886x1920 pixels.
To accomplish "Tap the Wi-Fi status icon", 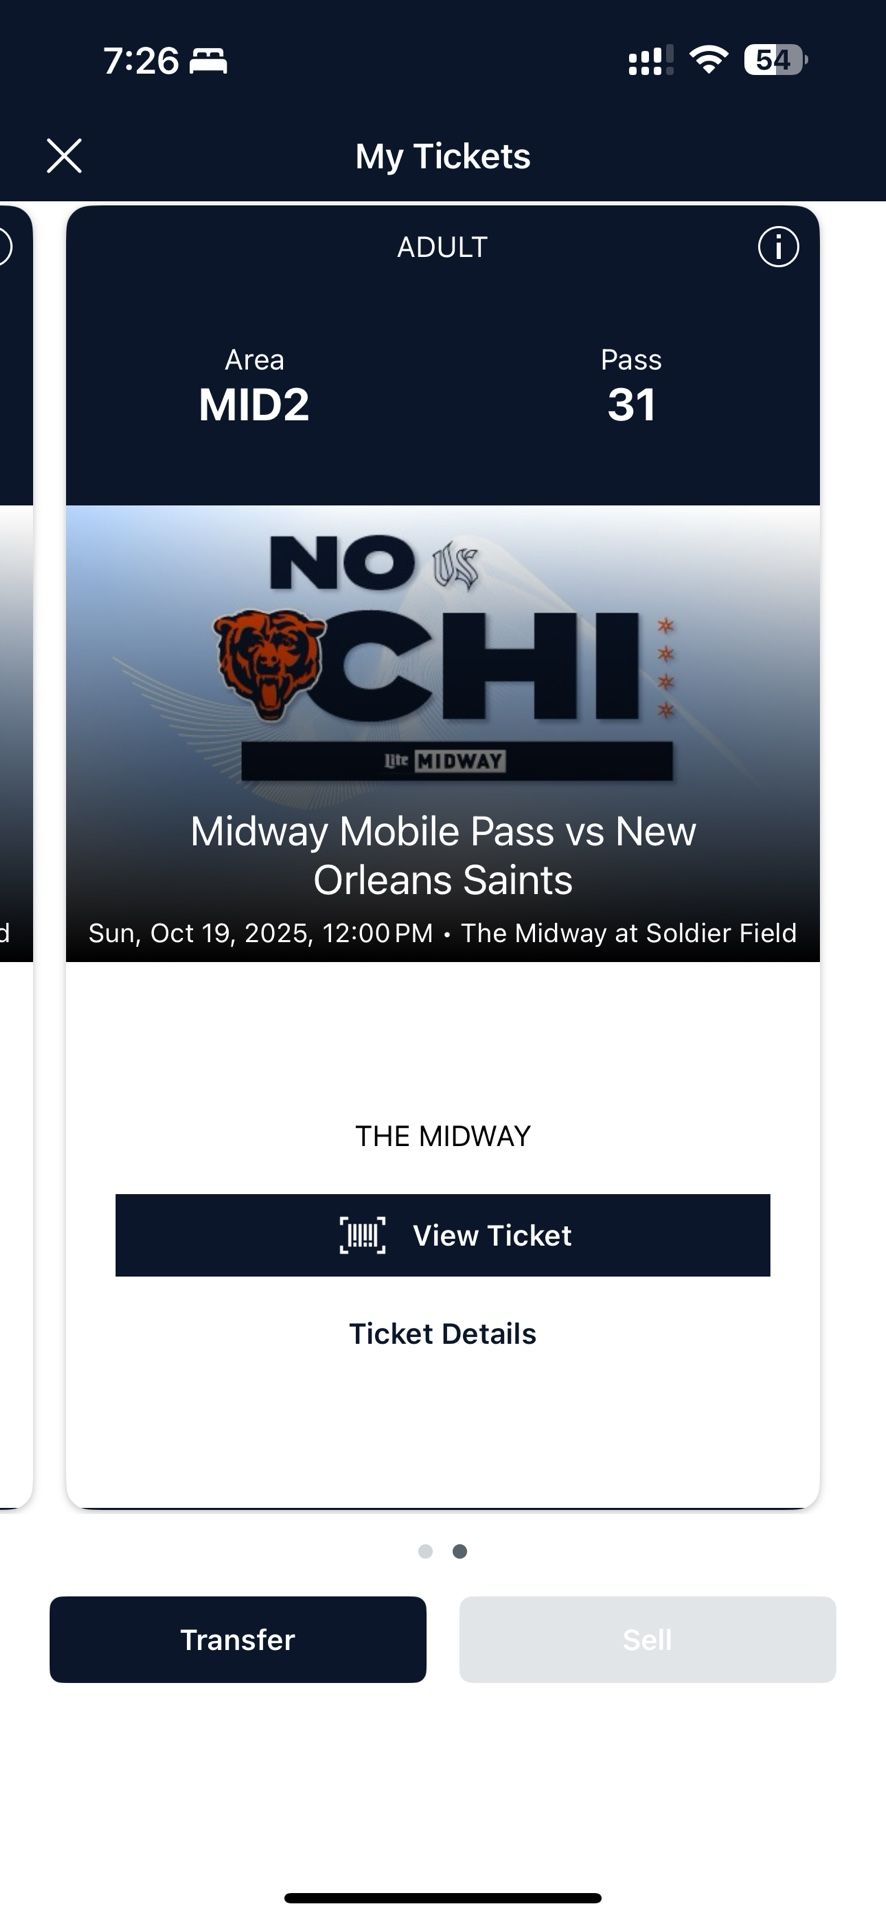I will [708, 60].
